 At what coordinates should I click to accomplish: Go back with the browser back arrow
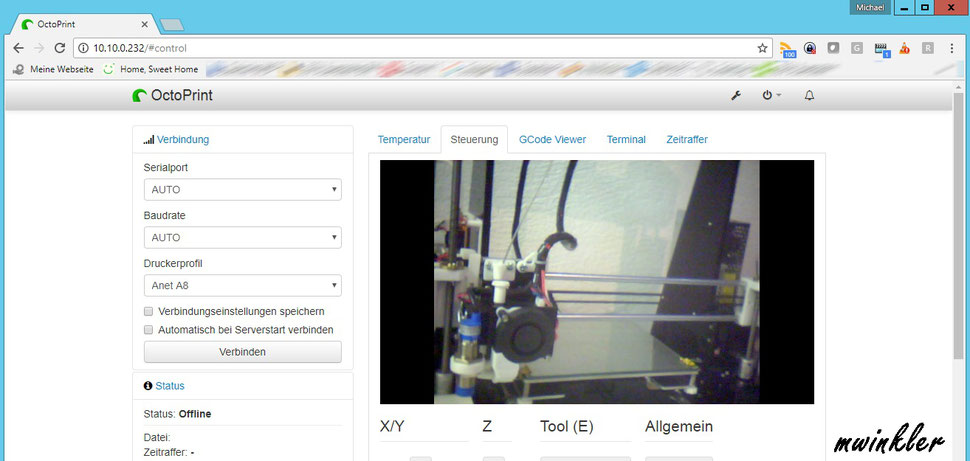click(19, 48)
